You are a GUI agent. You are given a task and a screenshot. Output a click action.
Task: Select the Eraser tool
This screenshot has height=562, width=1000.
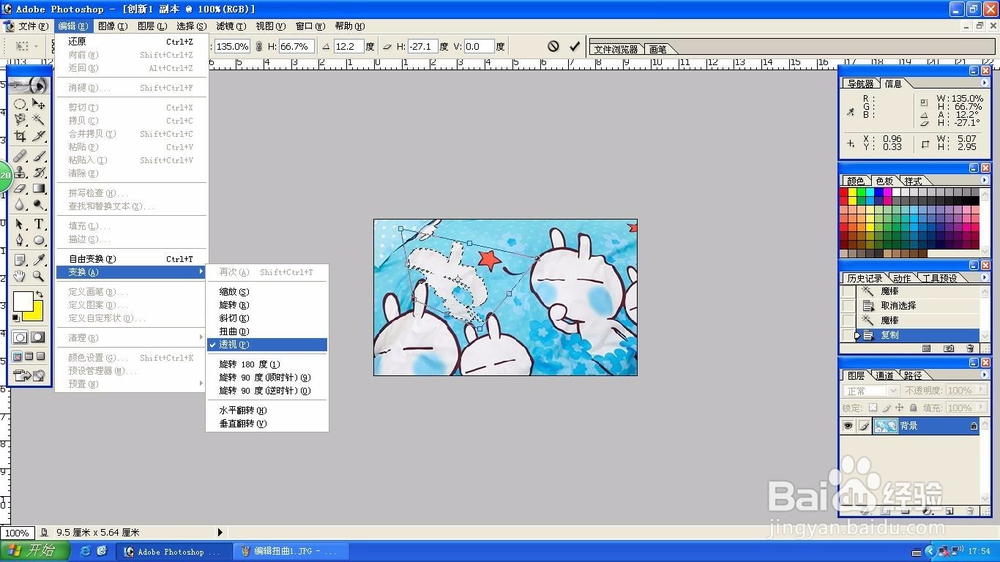pos(20,188)
